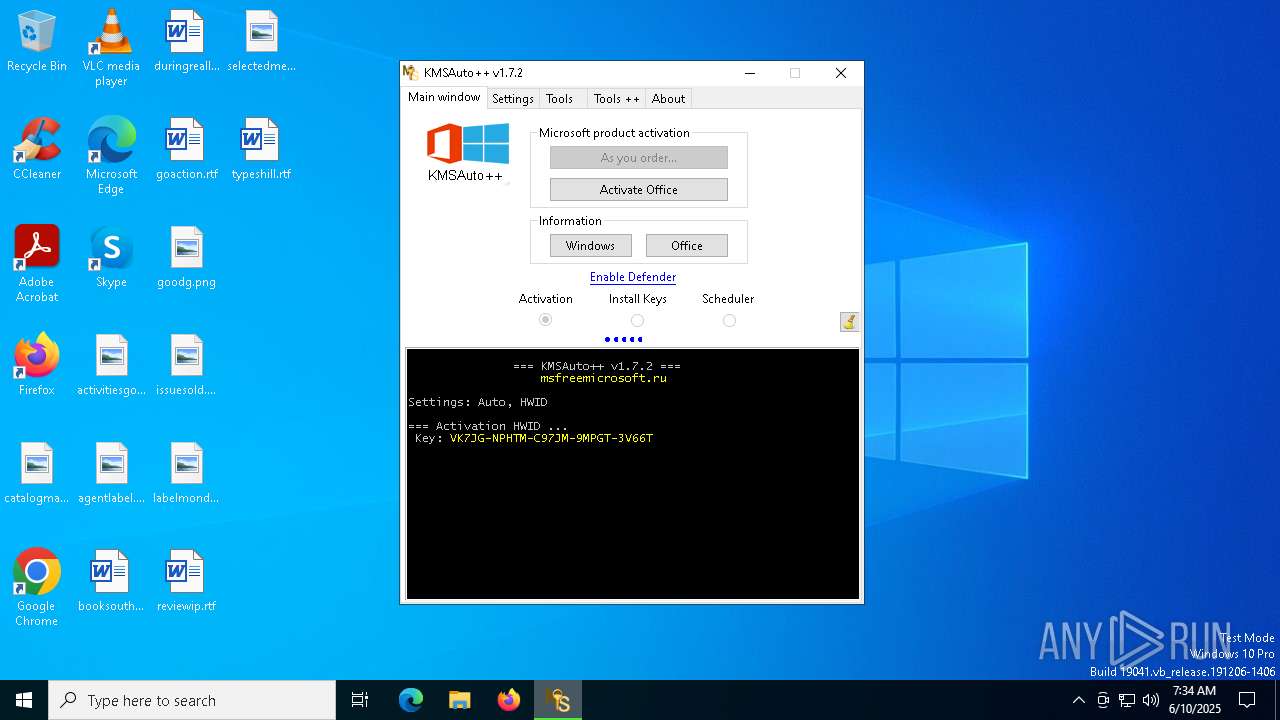Screen dimensions: 1280x720
Task: Click the Activate Office button
Action: click(639, 189)
